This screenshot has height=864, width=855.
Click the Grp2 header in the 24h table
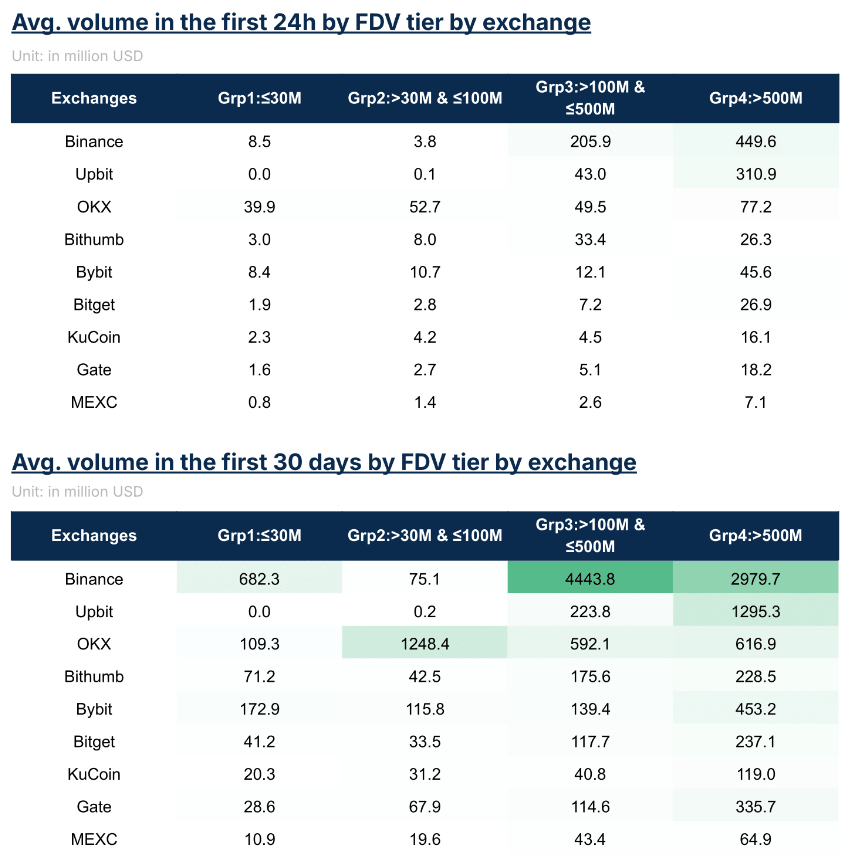425,98
